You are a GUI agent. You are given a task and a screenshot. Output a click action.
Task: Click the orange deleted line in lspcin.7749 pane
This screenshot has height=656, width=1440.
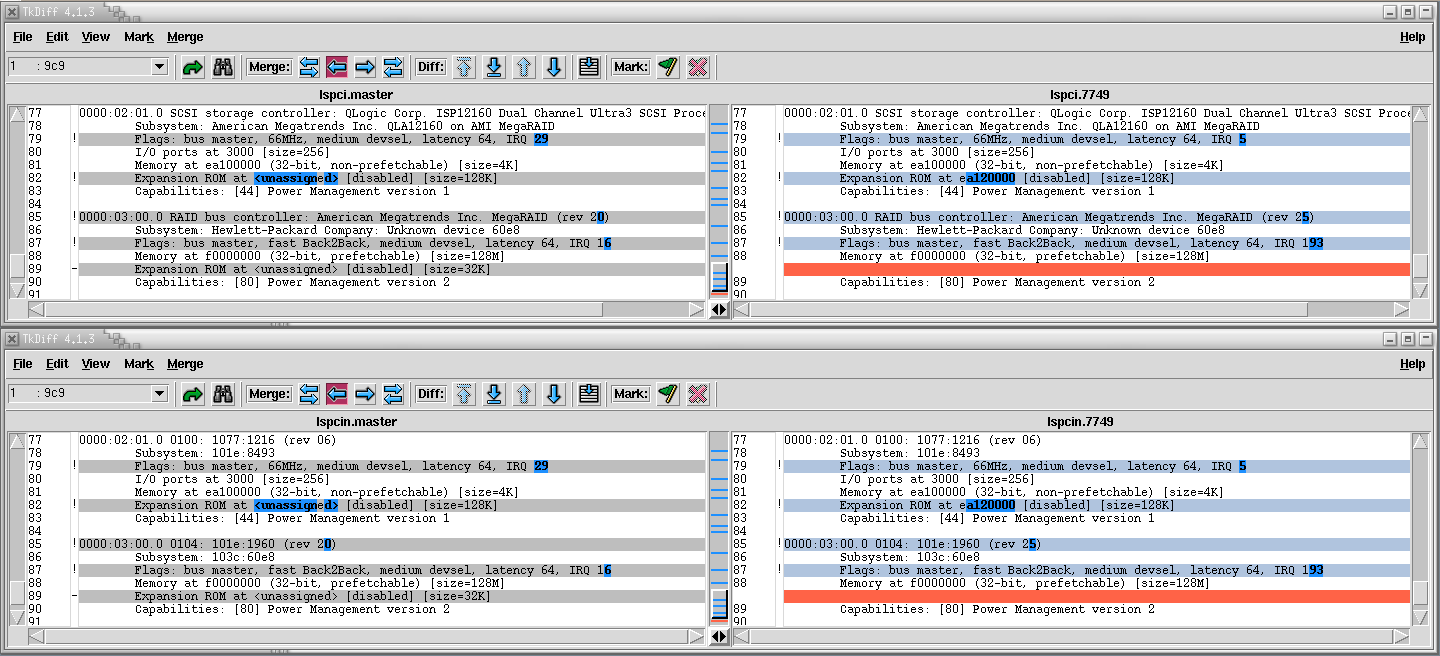pos(1096,596)
